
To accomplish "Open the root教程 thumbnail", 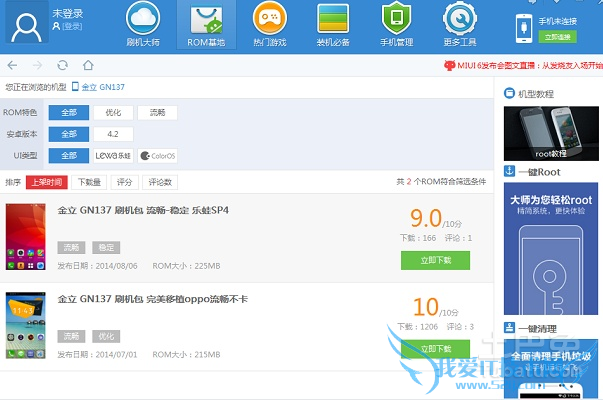I will (x=551, y=133).
